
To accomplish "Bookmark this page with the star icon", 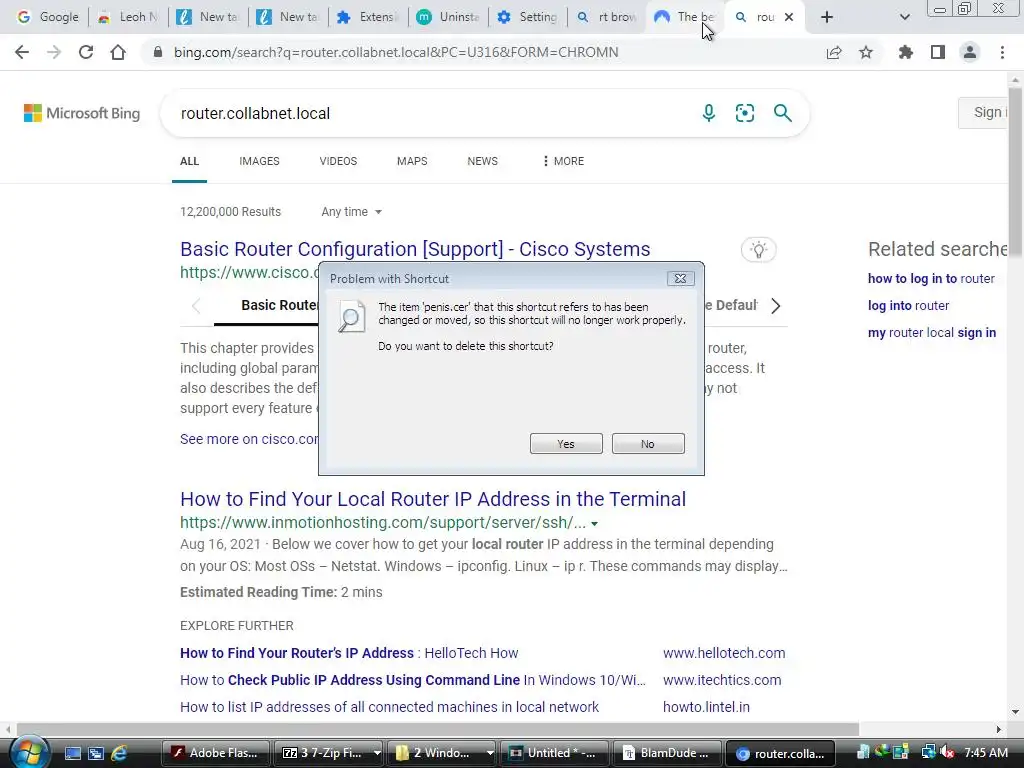I will (866, 52).
